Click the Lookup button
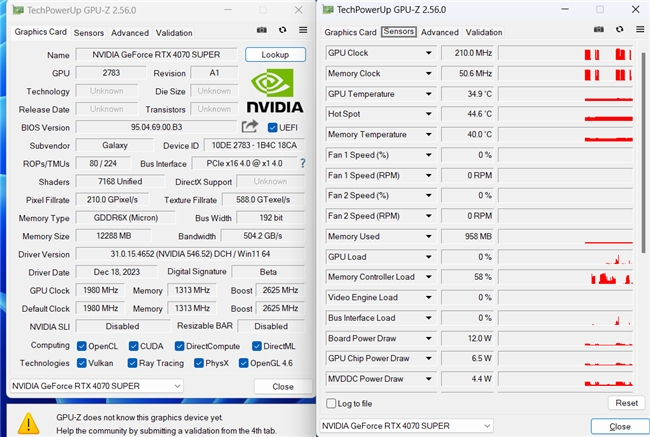This screenshot has width=650, height=437. point(275,55)
